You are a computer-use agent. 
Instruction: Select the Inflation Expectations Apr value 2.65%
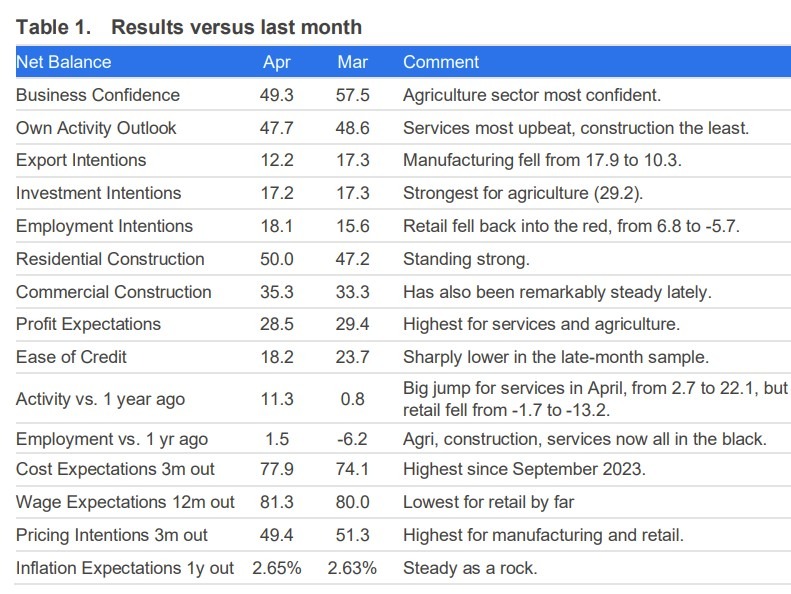pyautogui.click(x=277, y=568)
